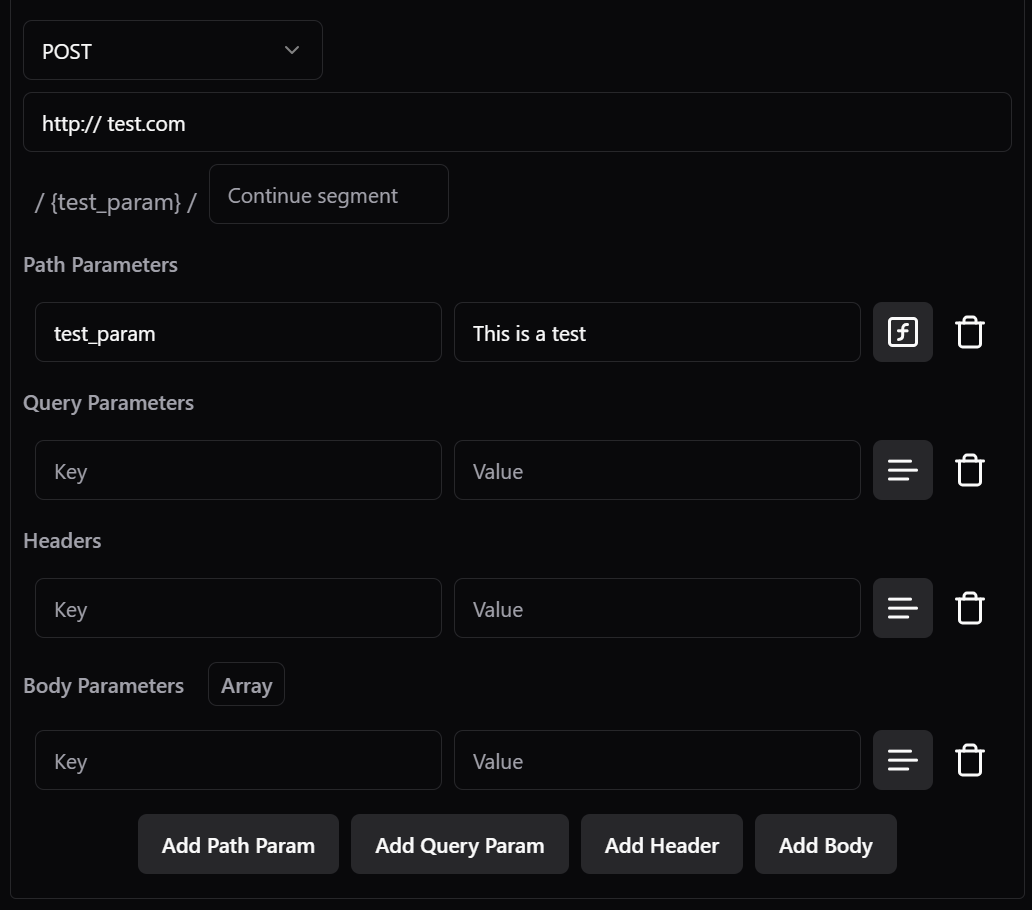Delete the Query Parameters row
The image size is (1032, 910).
tap(969, 470)
